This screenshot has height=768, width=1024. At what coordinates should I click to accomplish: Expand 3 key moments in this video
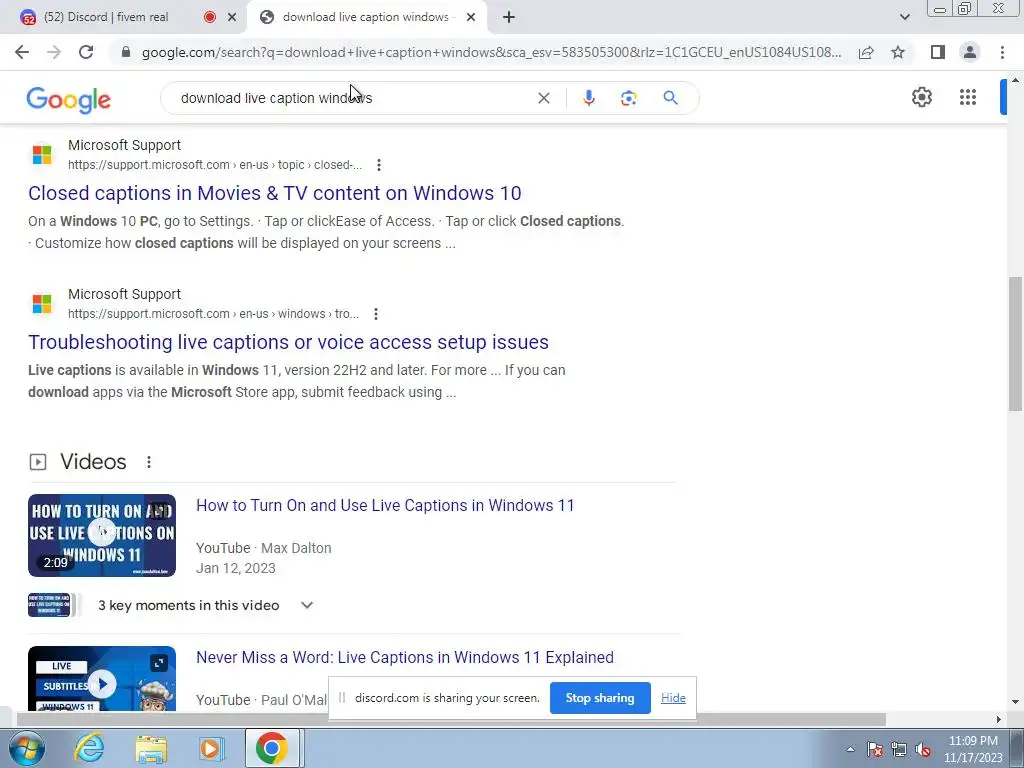tap(307, 605)
